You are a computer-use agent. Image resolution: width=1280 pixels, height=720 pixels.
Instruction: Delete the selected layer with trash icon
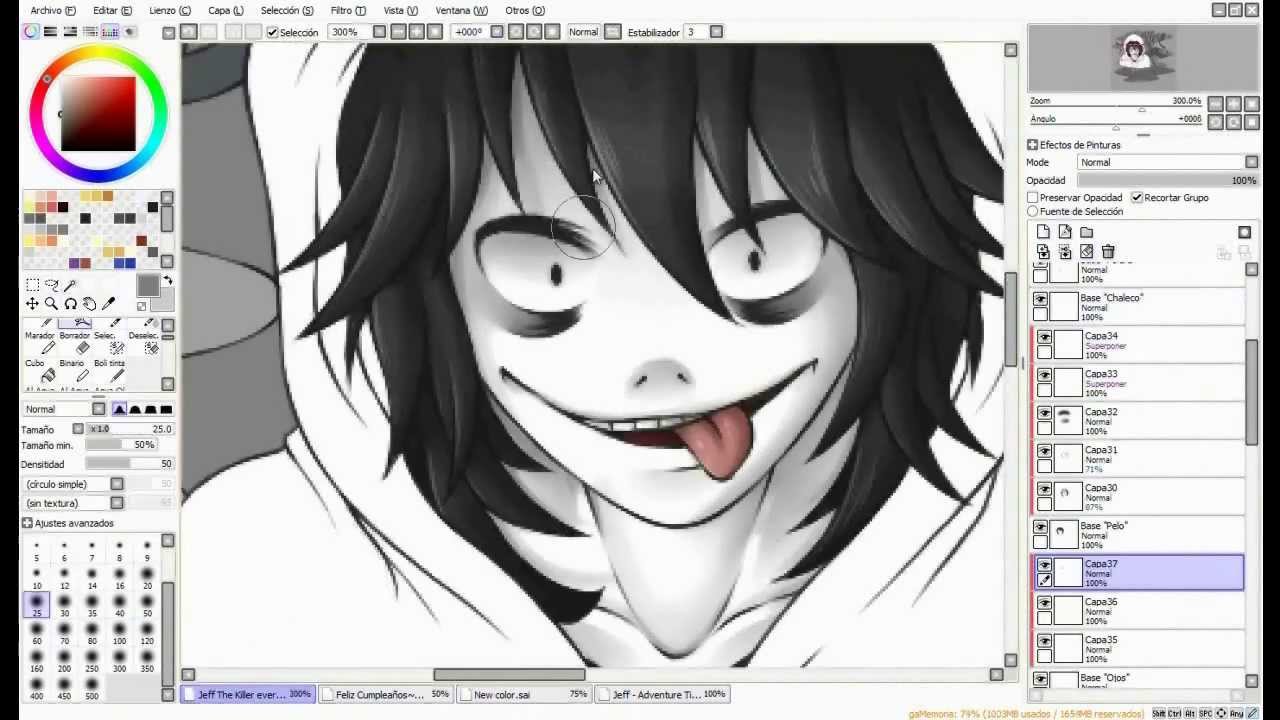(x=1108, y=251)
